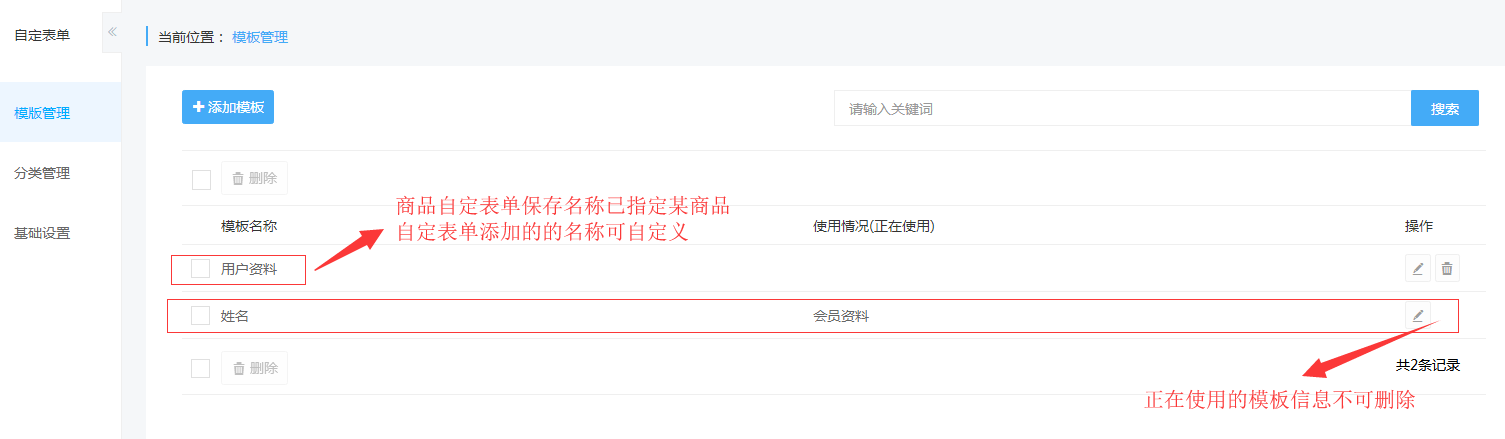
Task: Toggle the bottom select-all checkbox
Action: click(x=200, y=368)
